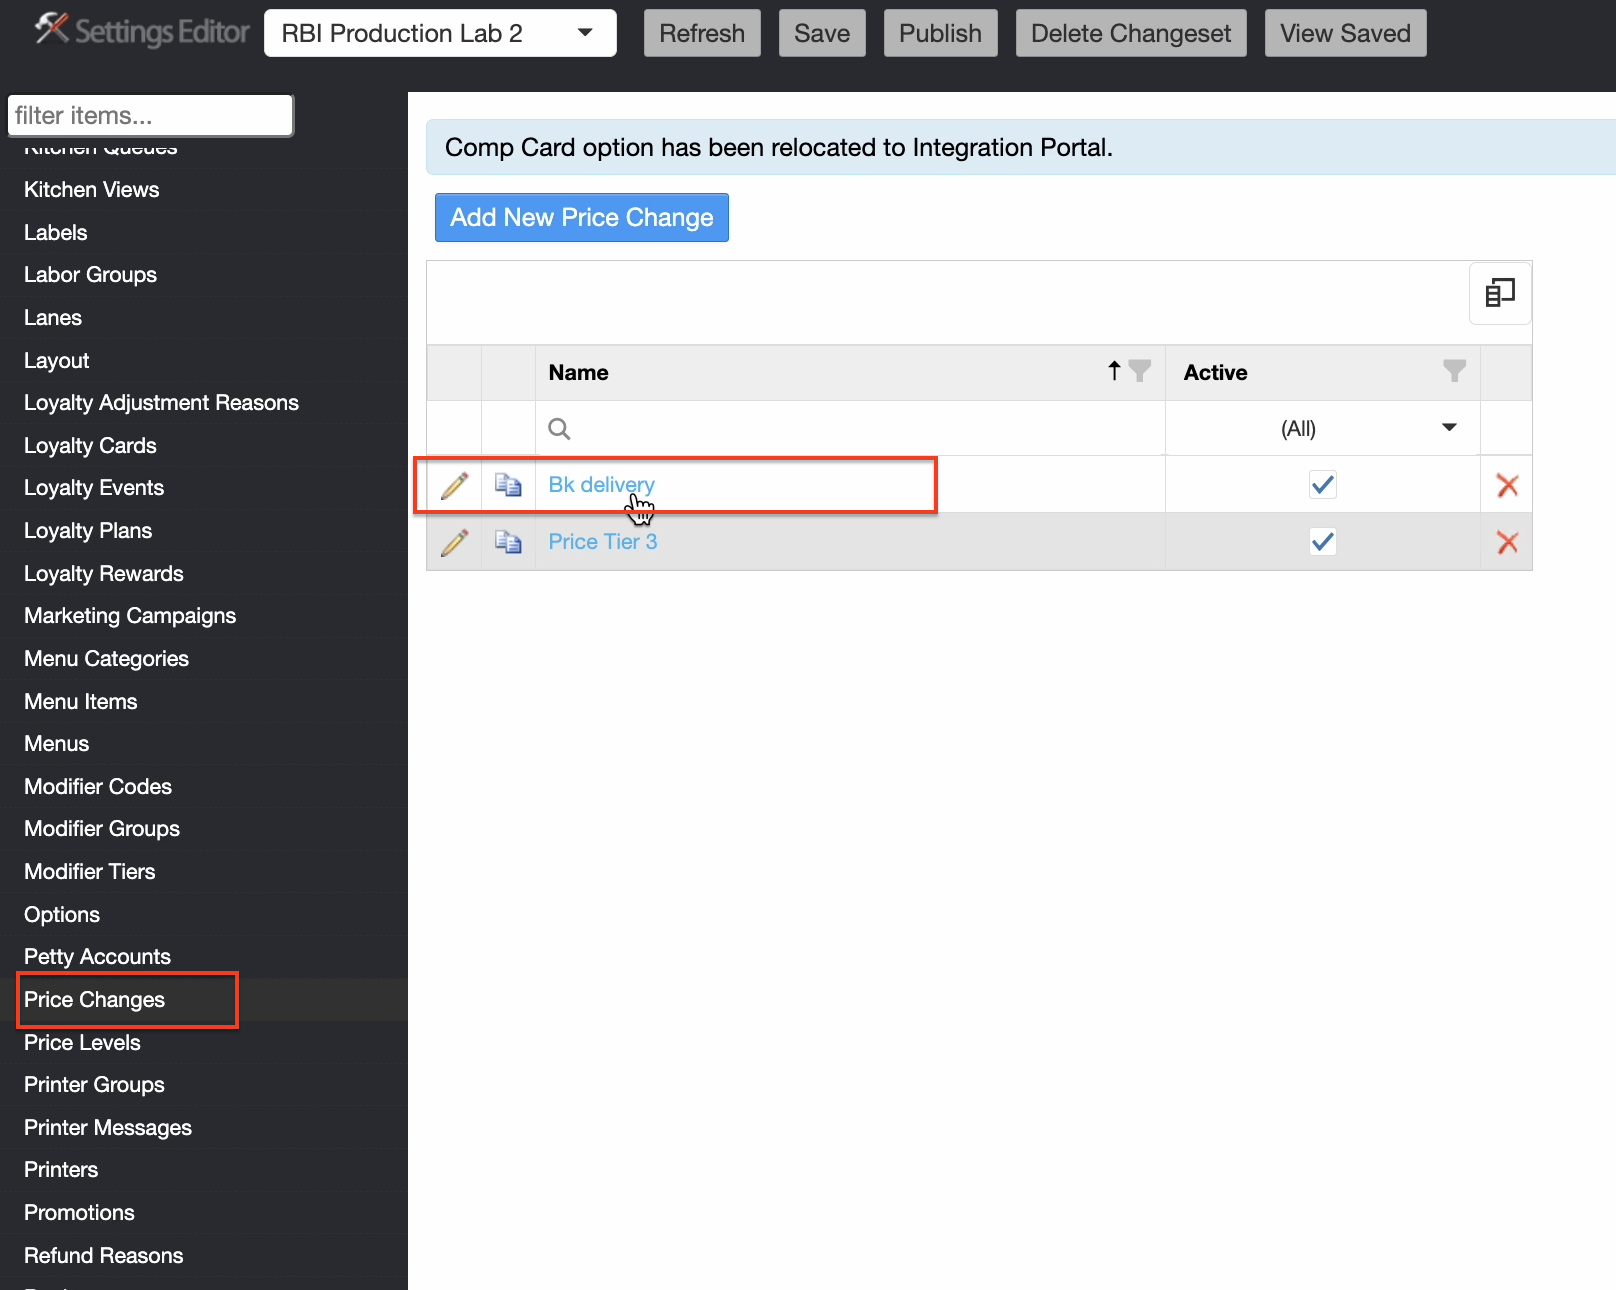Open the Bk delivery link
This screenshot has width=1616, height=1290.
click(601, 484)
